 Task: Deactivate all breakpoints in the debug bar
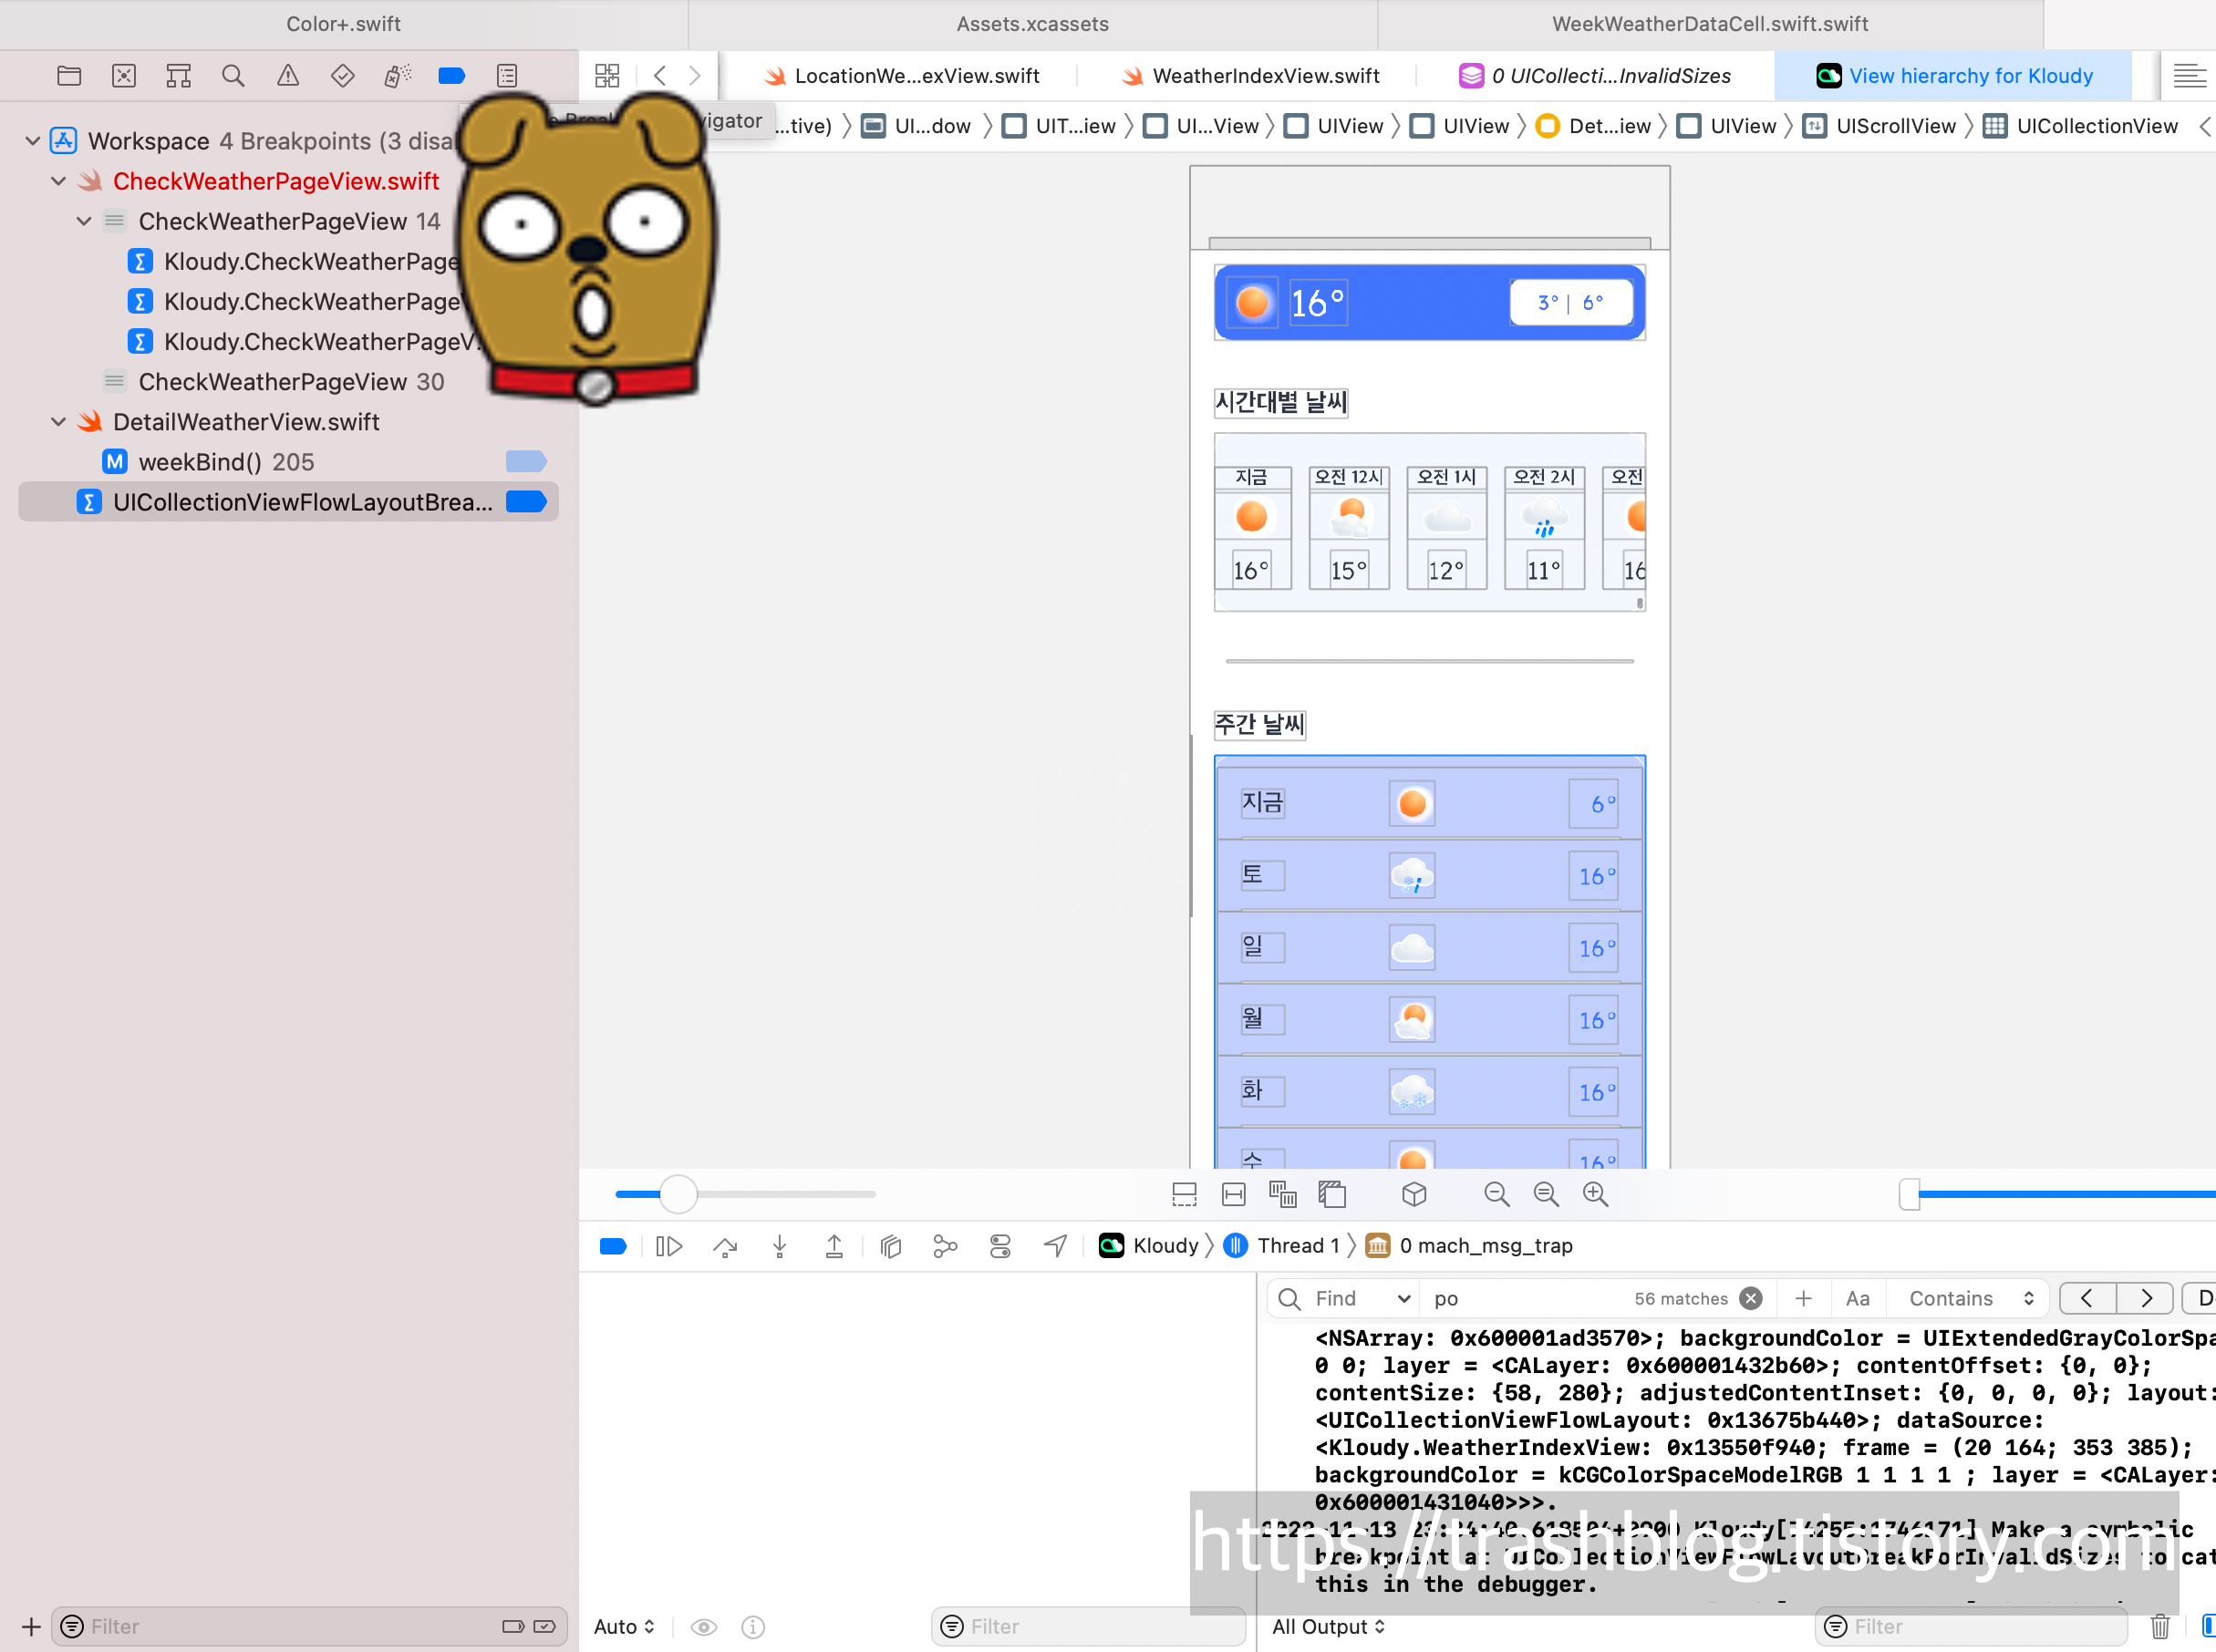(613, 1246)
